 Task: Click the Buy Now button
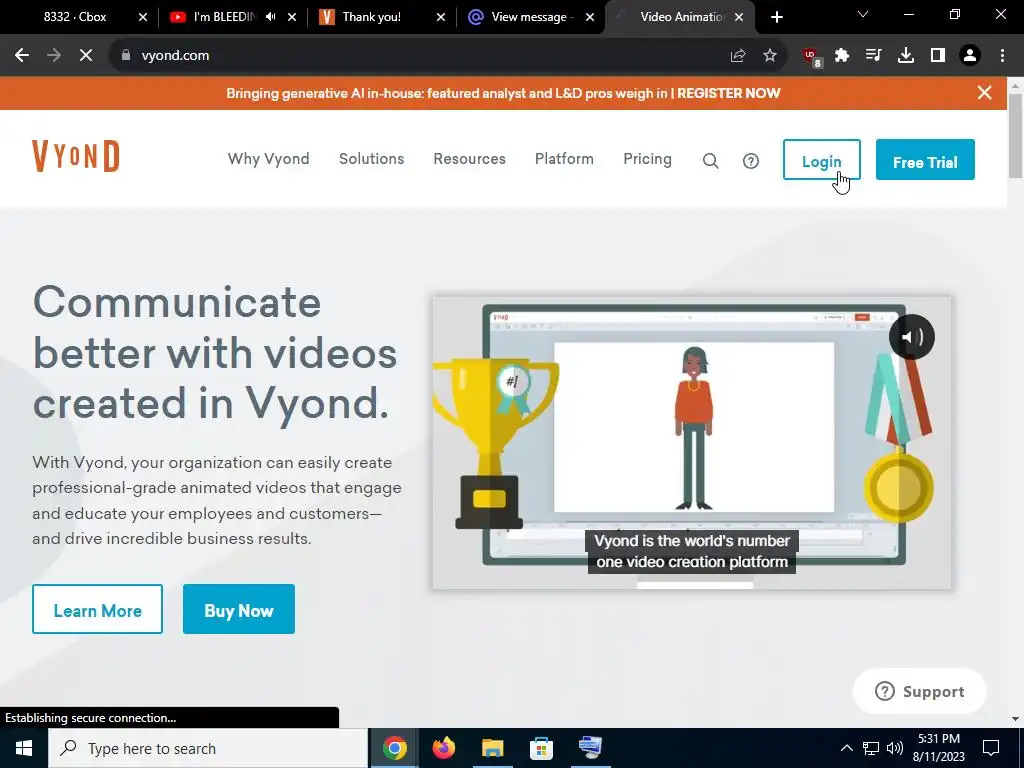point(239,609)
